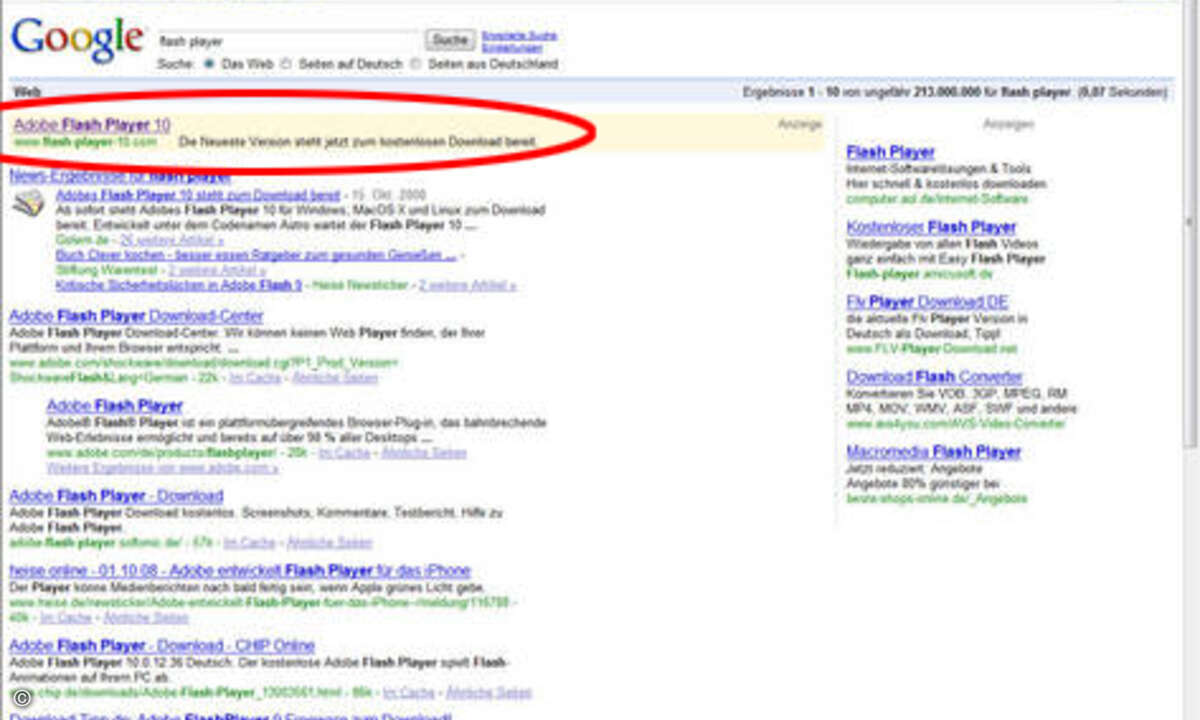Viewport: 1200px width, 720px height.
Task: Click the Suche button
Action: coord(449,40)
